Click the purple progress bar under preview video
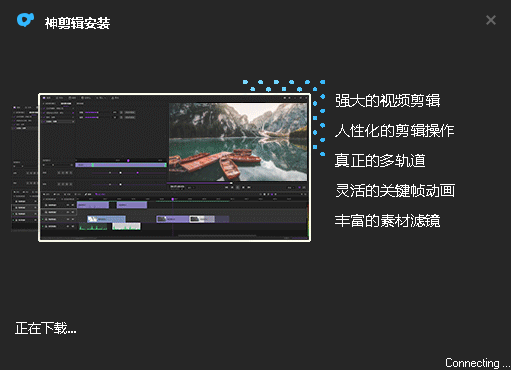 200,183
